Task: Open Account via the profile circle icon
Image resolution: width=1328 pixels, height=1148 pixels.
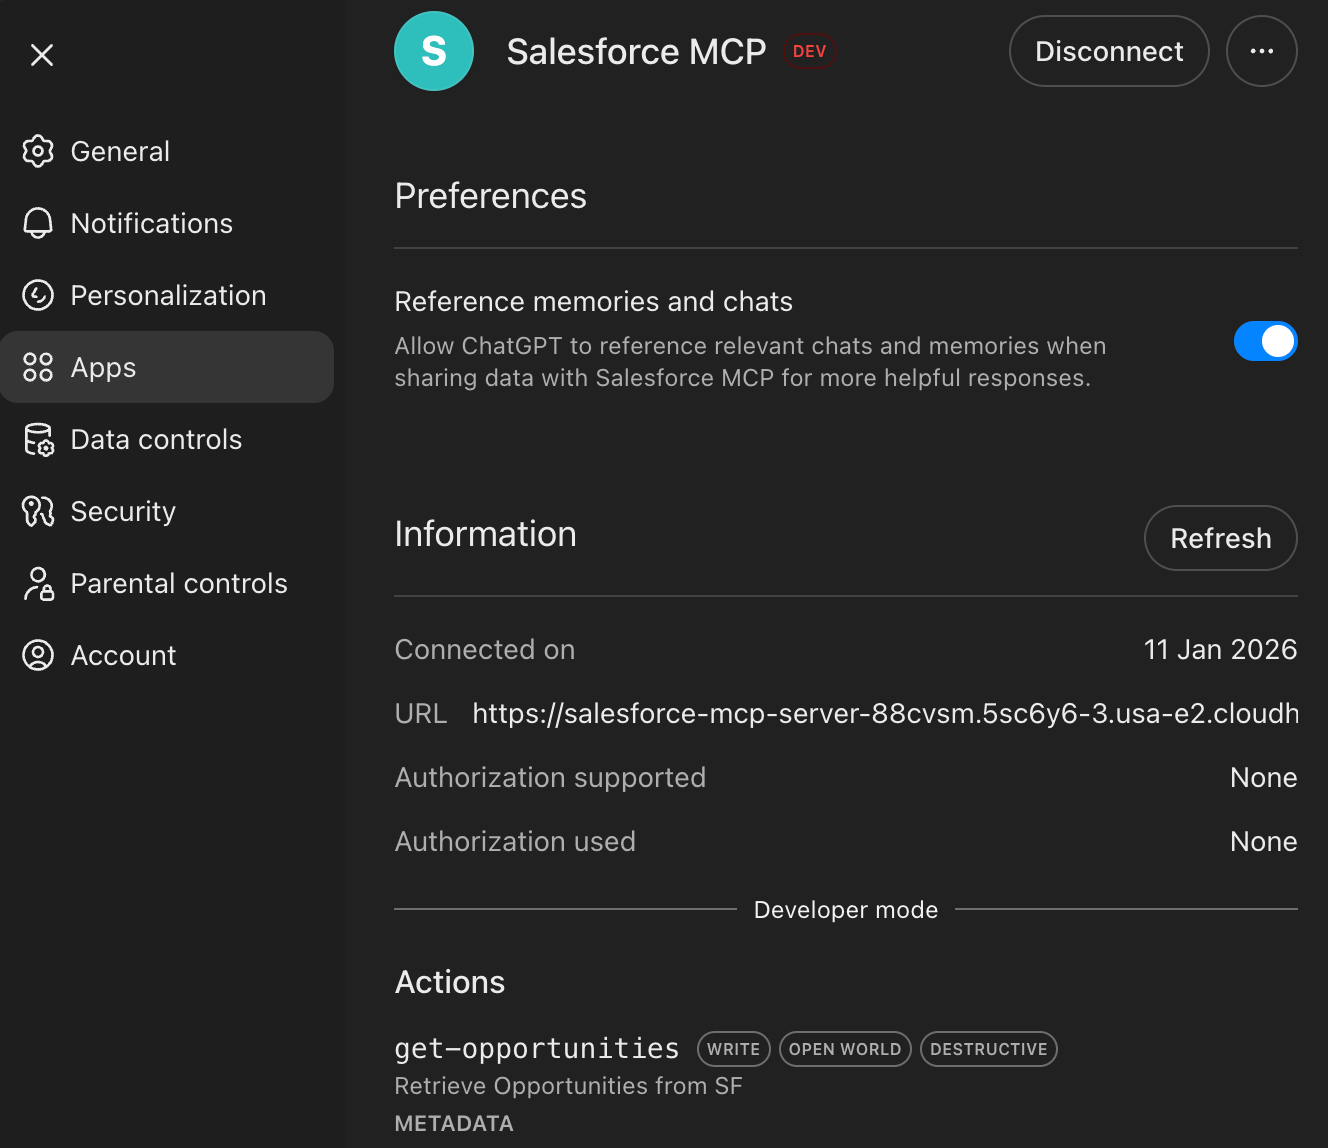Action: (x=38, y=655)
